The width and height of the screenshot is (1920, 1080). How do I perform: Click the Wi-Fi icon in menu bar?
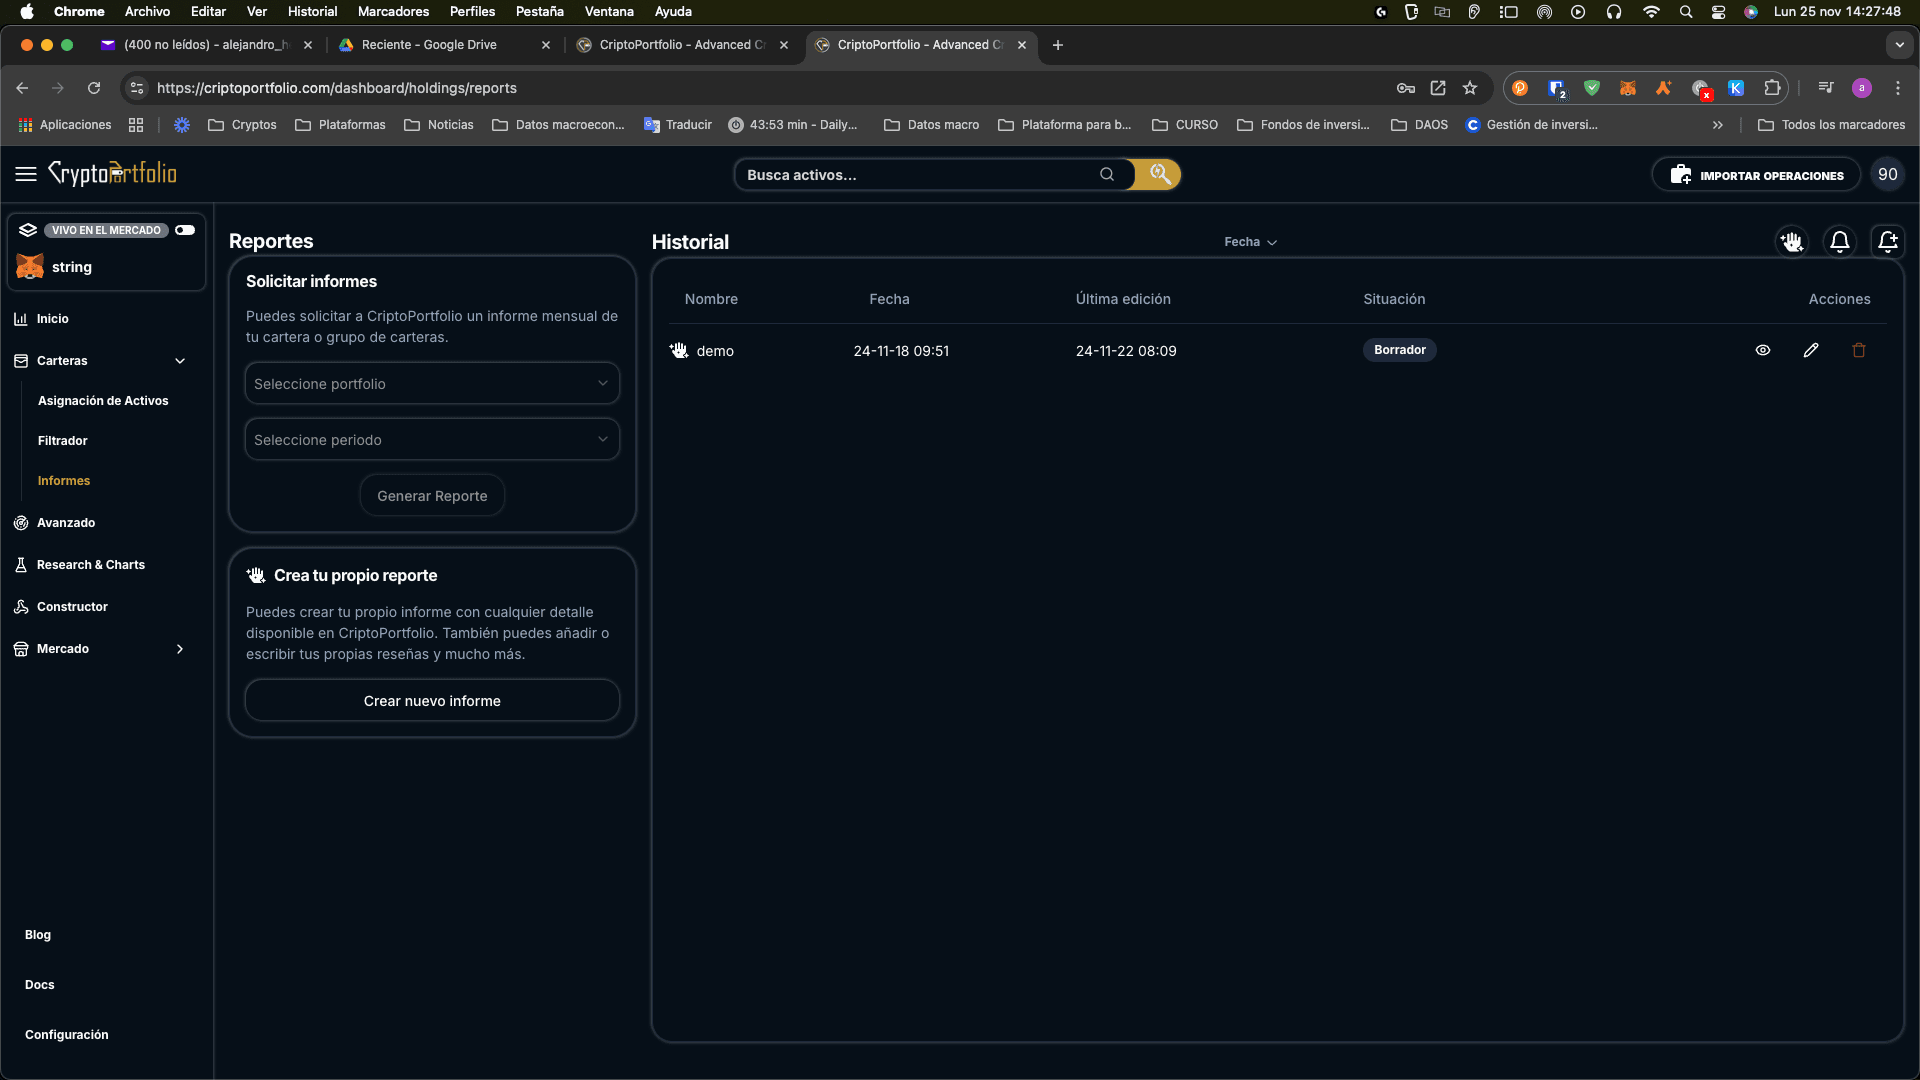click(1651, 12)
